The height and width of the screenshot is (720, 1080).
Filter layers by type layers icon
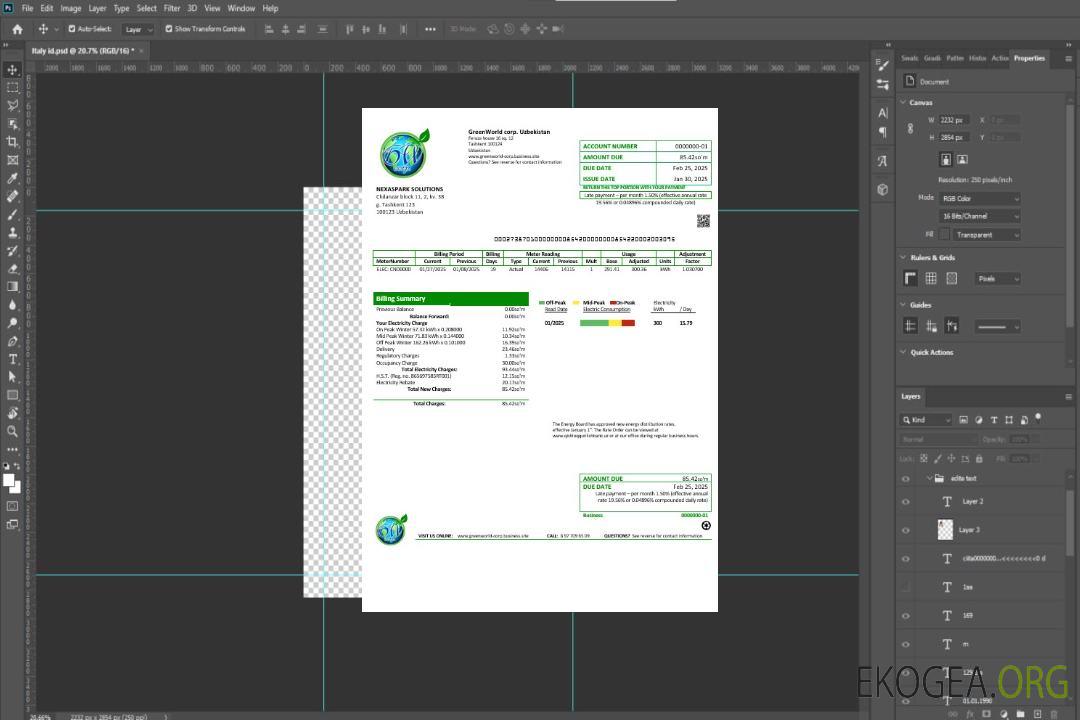pyautogui.click(x=994, y=420)
